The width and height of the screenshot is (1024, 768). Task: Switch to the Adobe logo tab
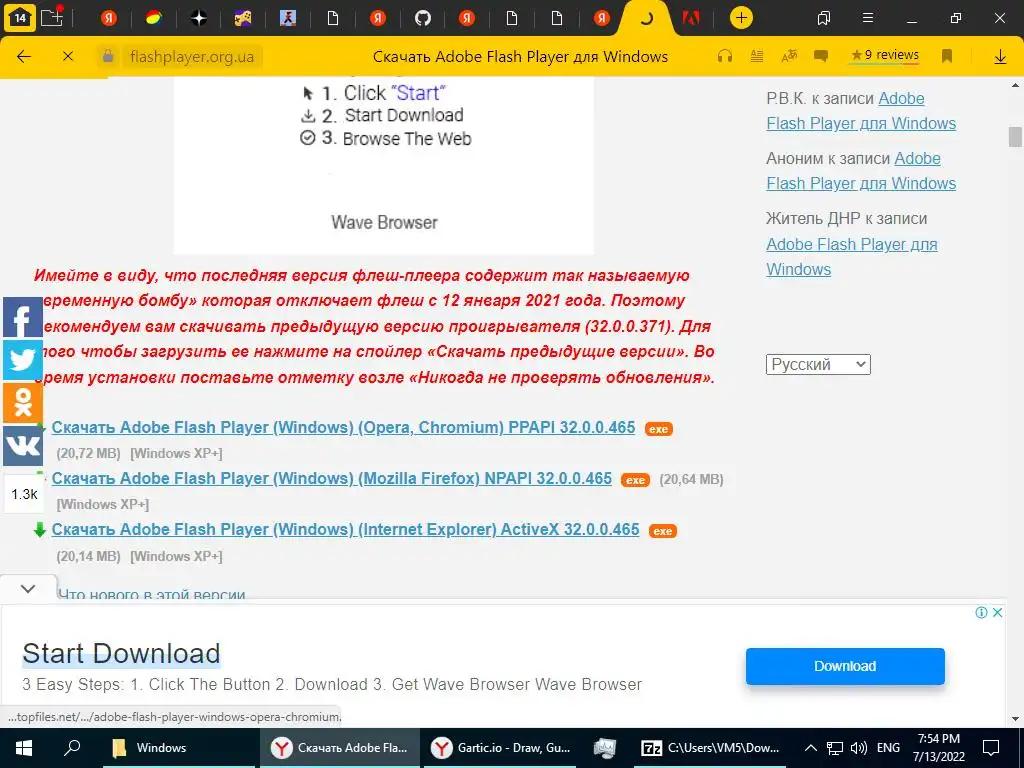coord(690,18)
